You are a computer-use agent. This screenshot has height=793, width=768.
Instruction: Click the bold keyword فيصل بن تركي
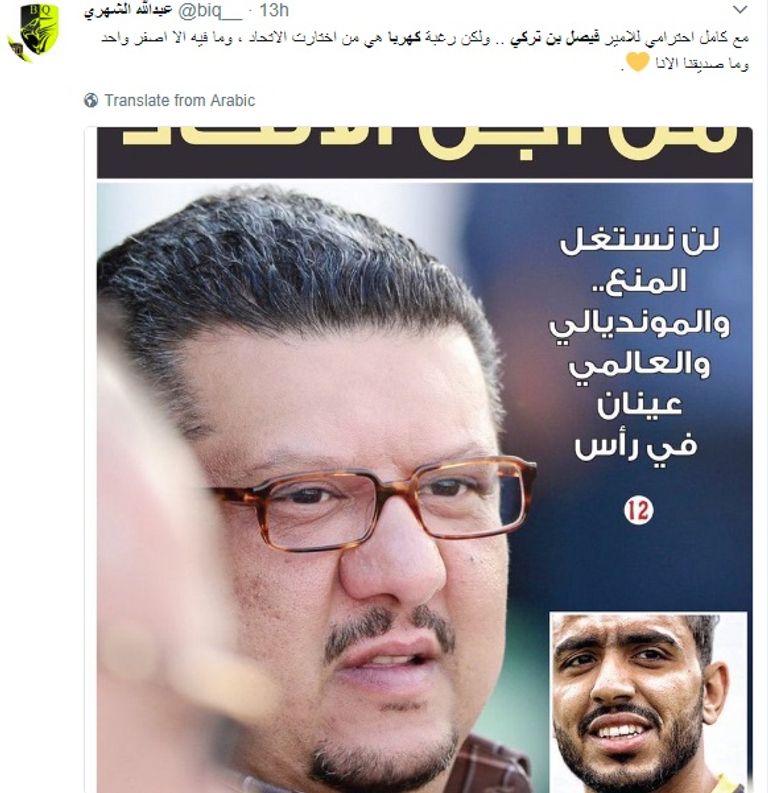555,38
